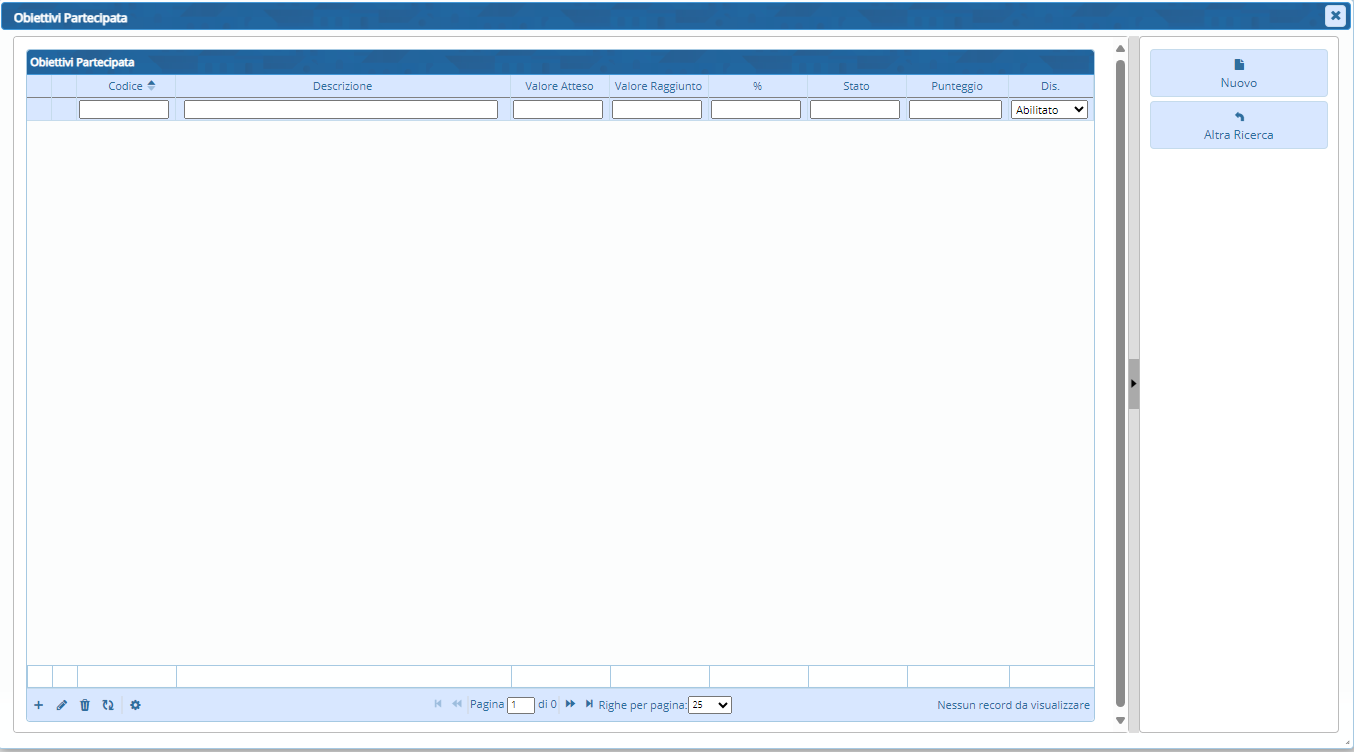1354x752 pixels.
Task: Sort by the Descrizione column header
Action: point(342,86)
